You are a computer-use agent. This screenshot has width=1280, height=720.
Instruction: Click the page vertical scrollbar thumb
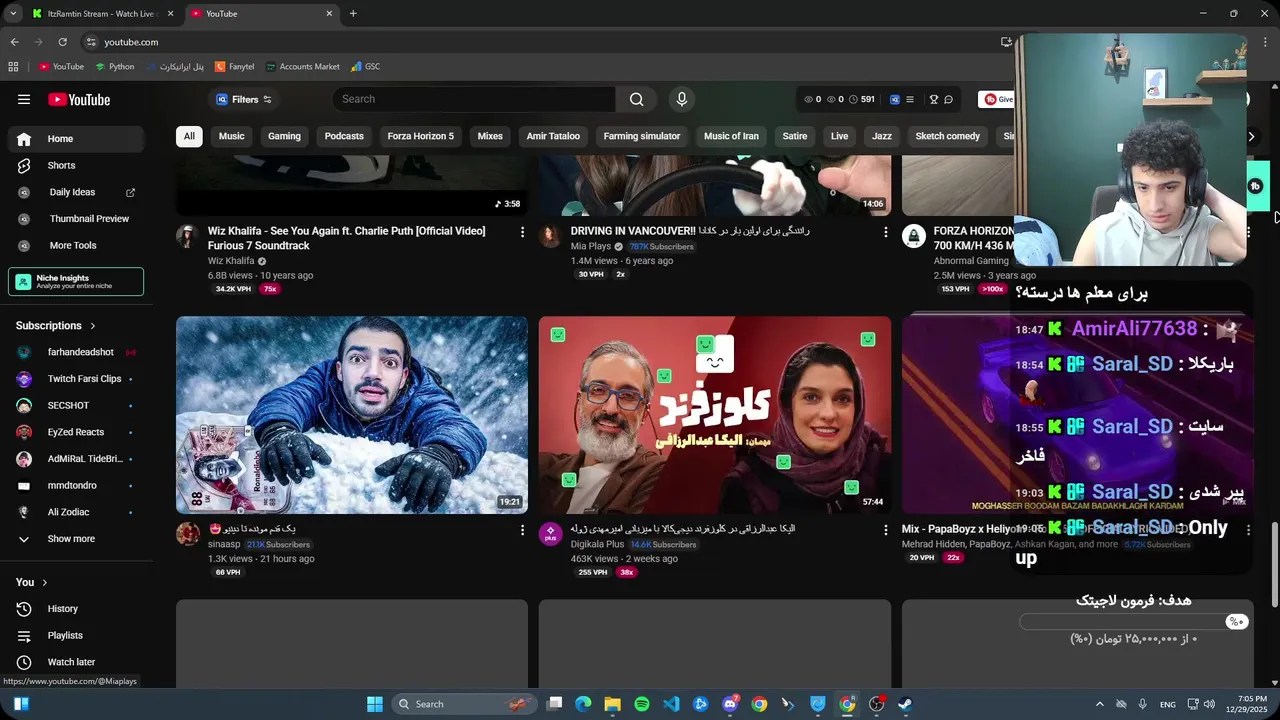click(x=1274, y=564)
